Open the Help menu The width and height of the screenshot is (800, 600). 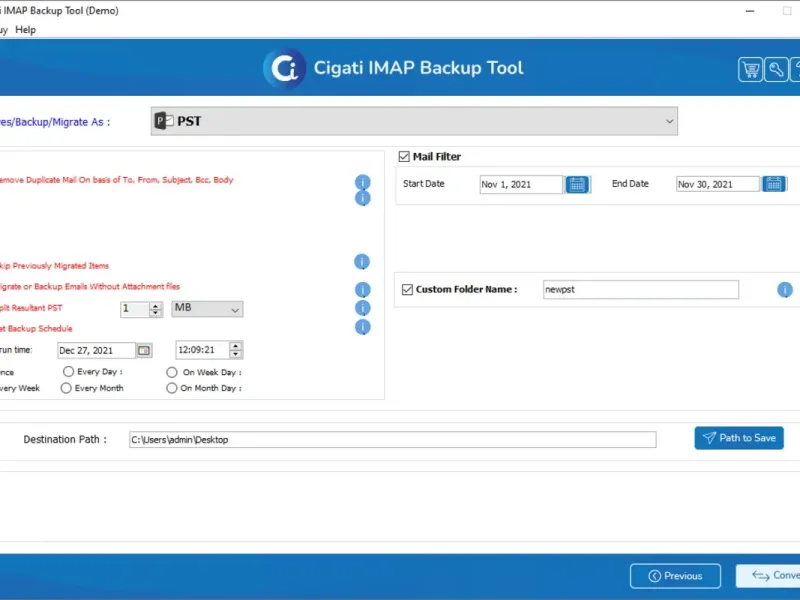coord(26,30)
